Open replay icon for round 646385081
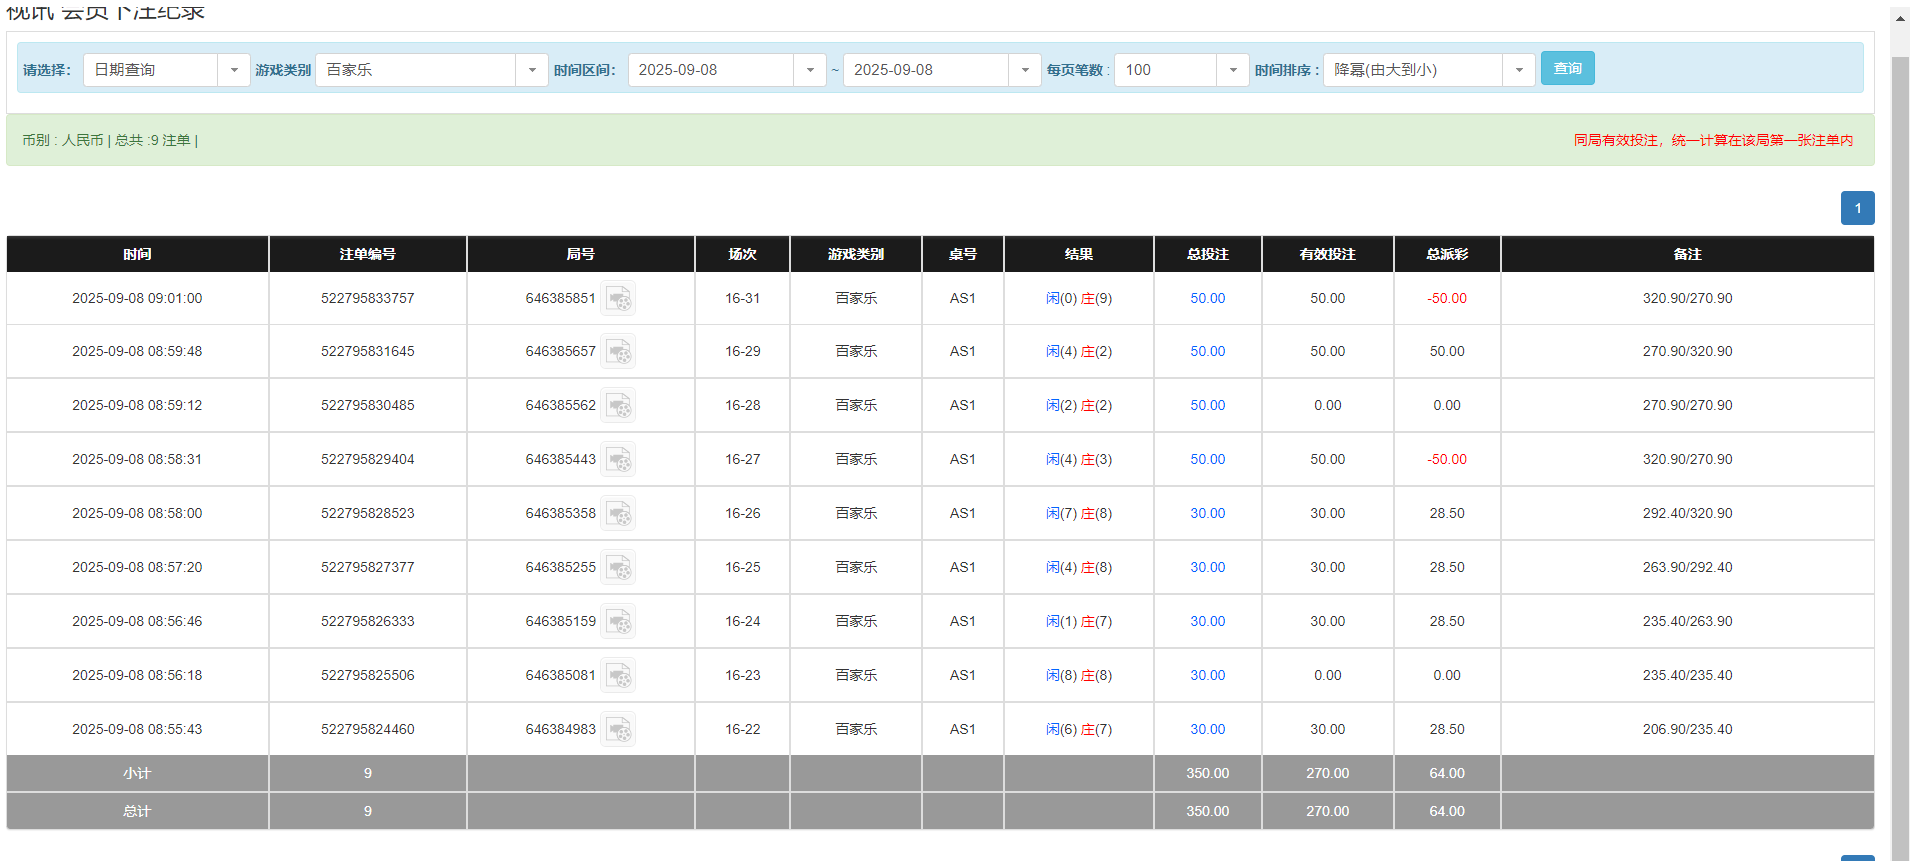 click(618, 676)
